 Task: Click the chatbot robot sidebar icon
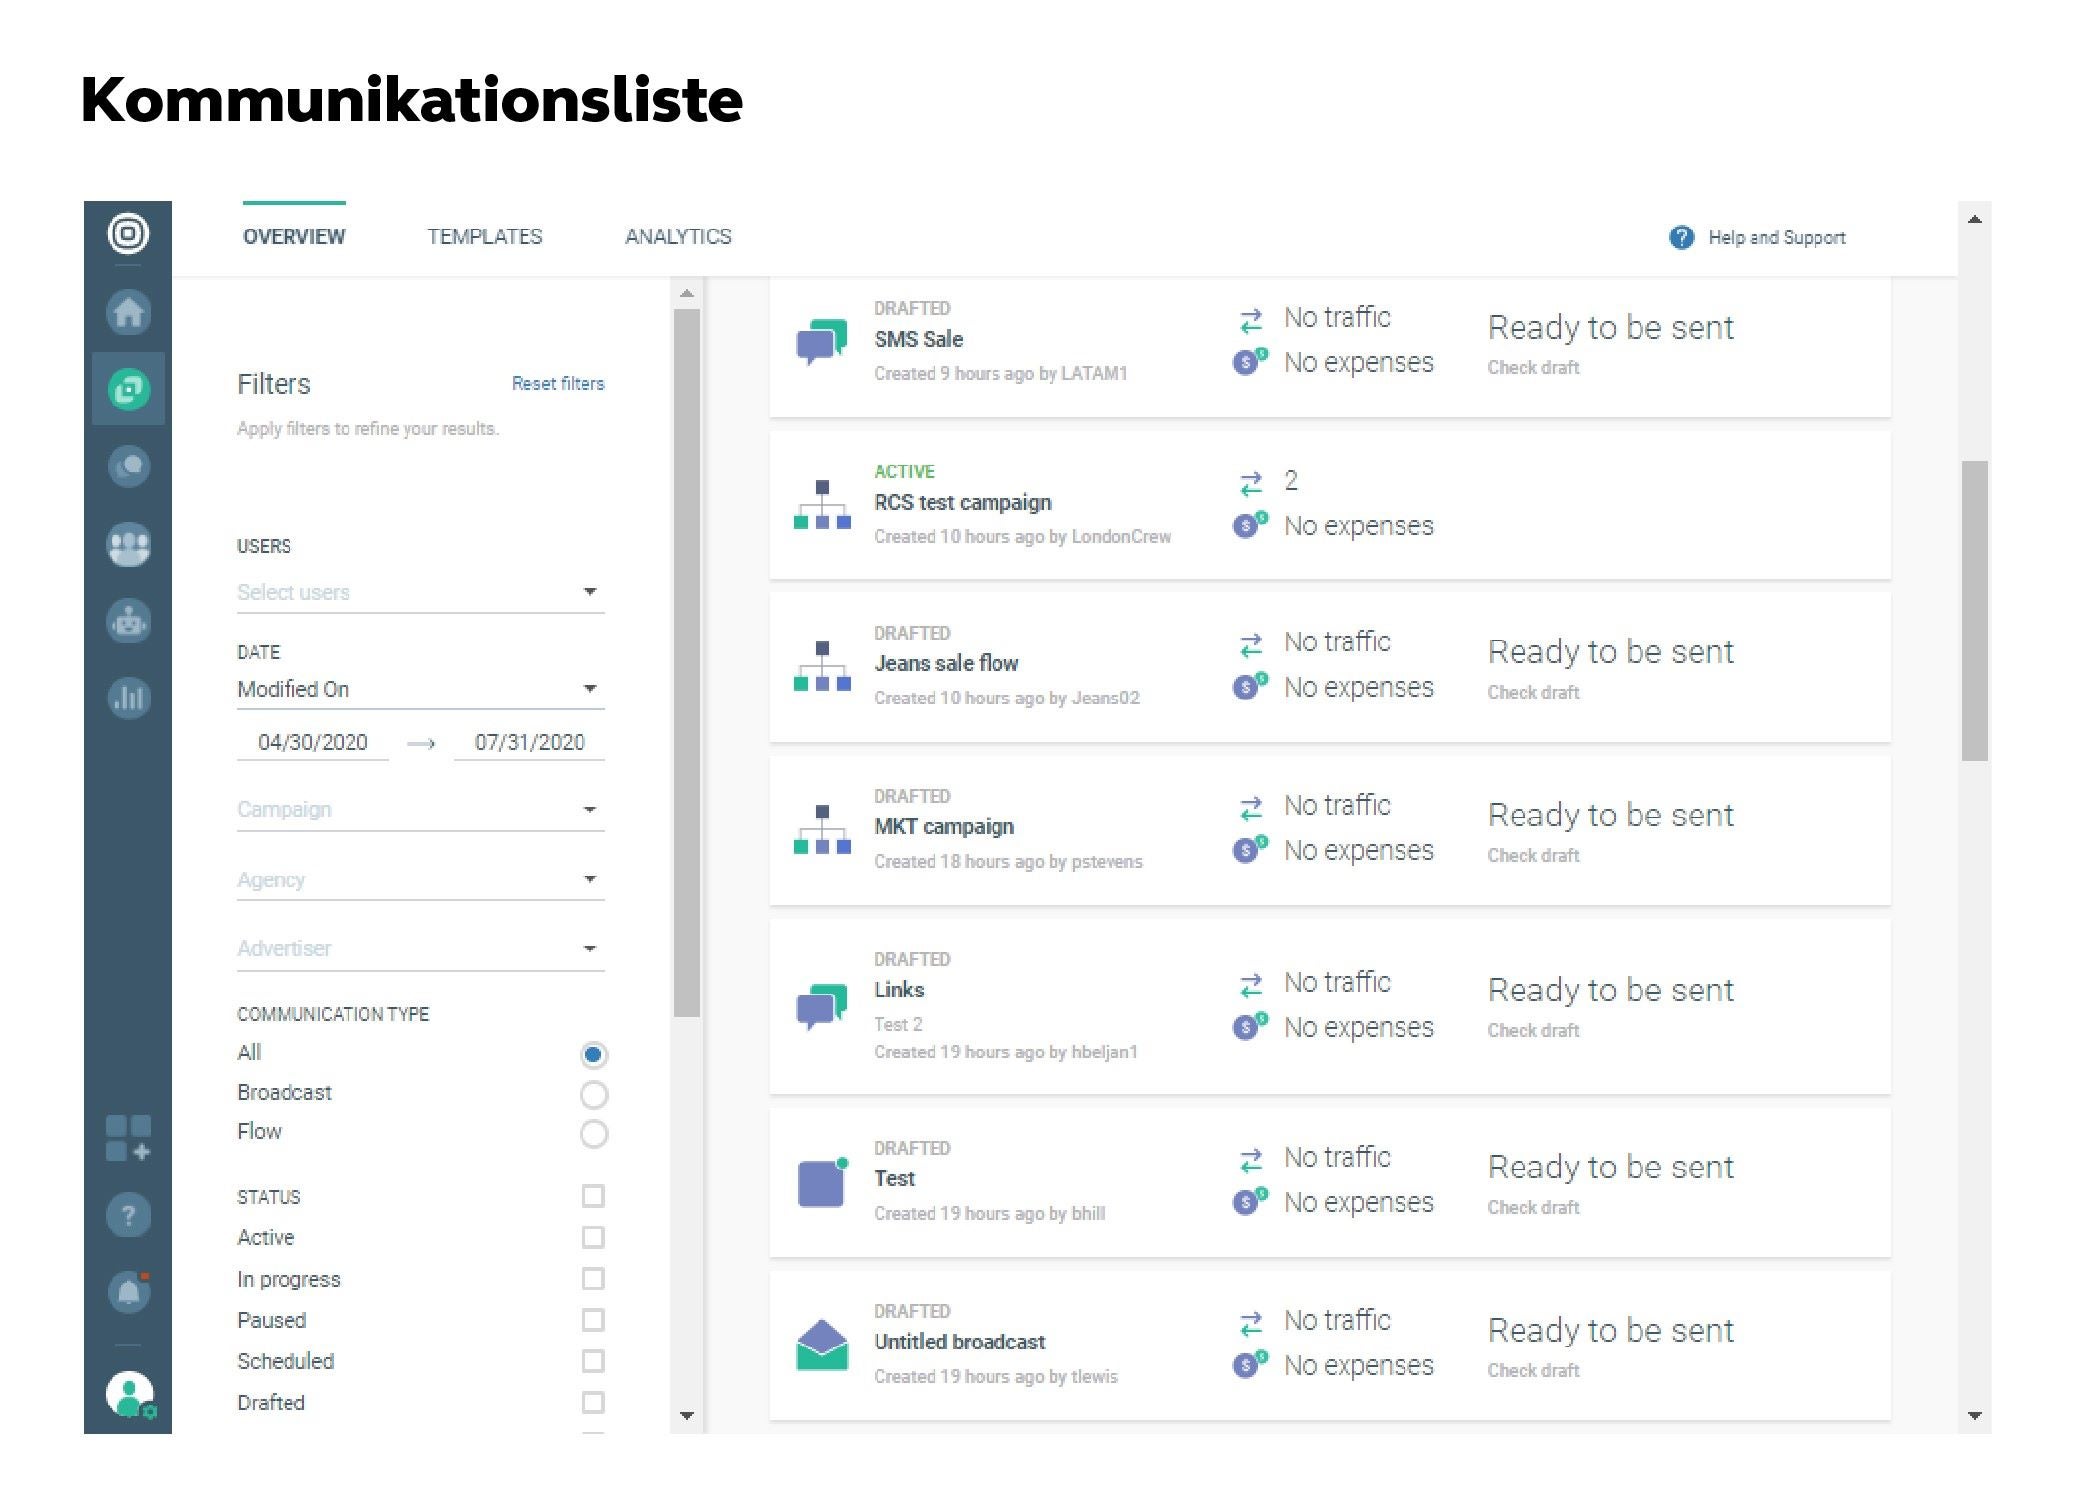(x=128, y=621)
